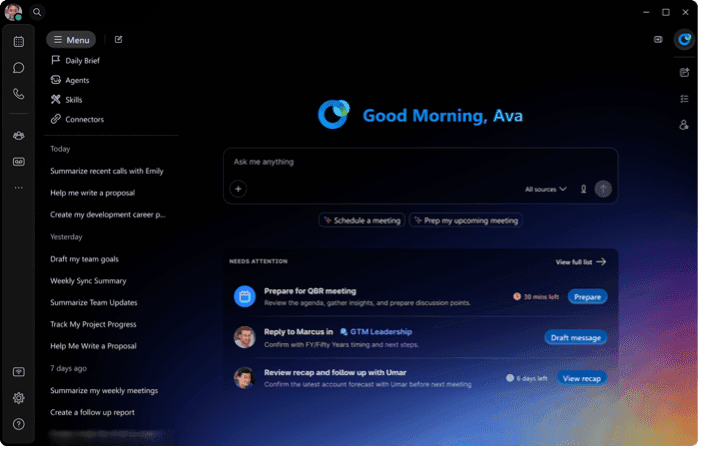The image size is (702, 449).
Task: Click the Prepare button
Action: click(587, 297)
